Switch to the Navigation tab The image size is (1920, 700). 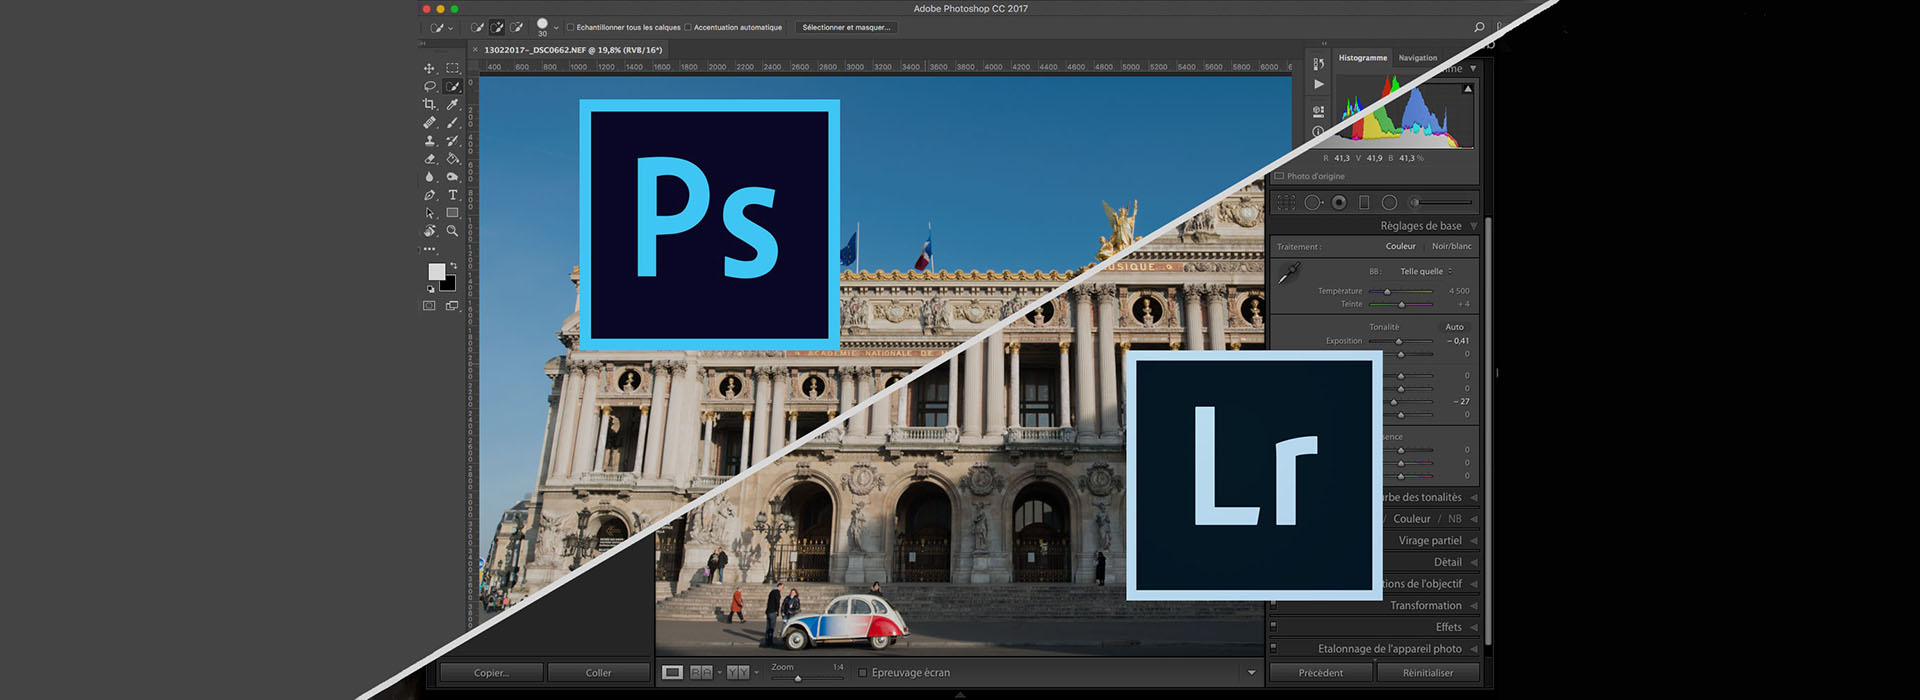click(1417, 58)
